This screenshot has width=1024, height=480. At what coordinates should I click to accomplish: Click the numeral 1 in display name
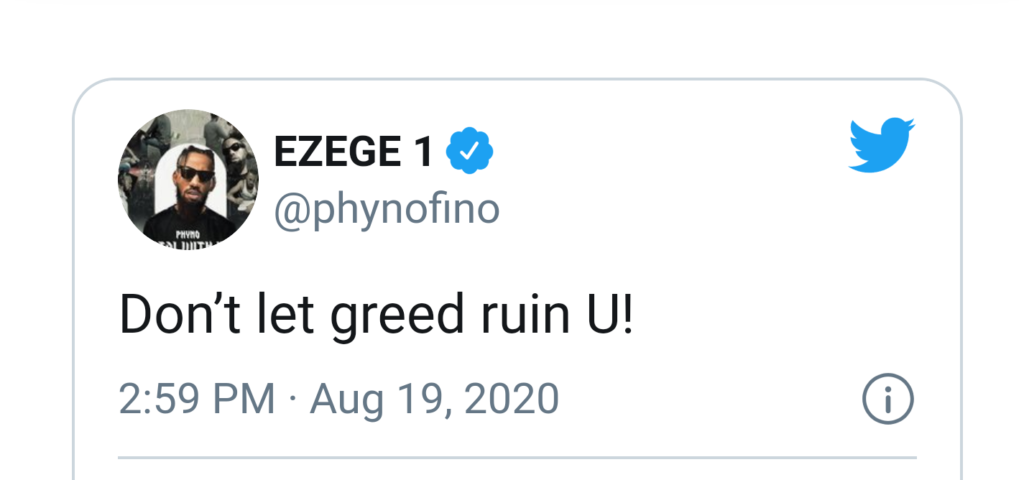tap(423, 153)
